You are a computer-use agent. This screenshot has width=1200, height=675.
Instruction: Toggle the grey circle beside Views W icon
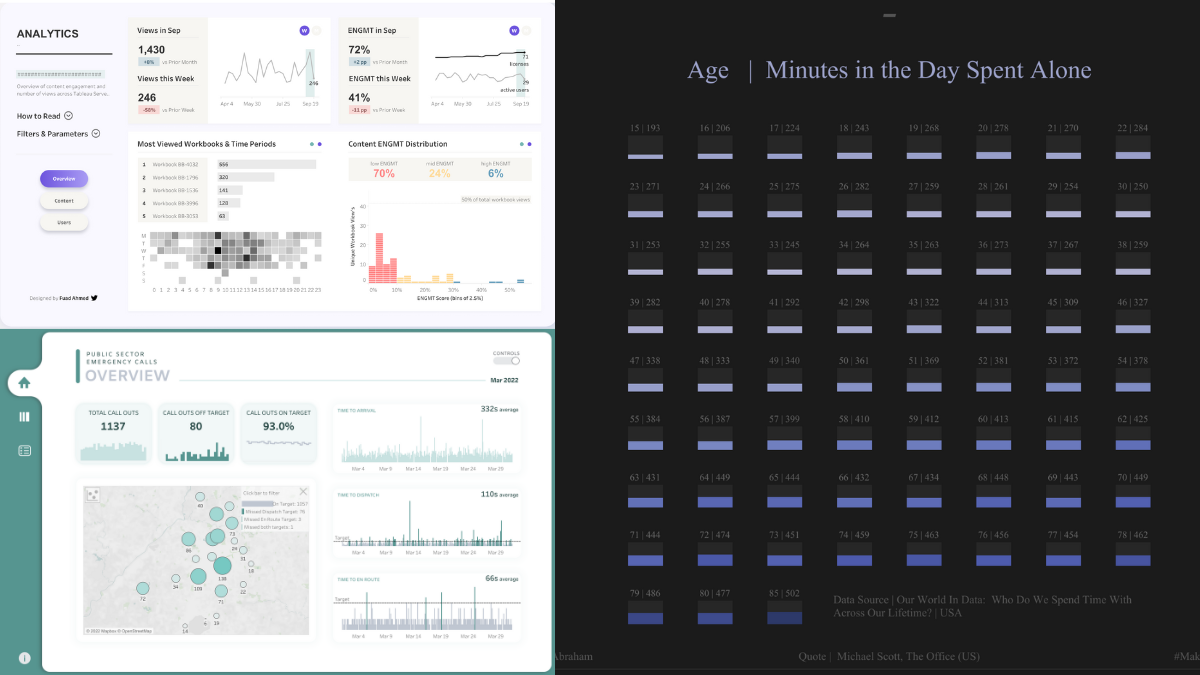(x=317, y=31)
